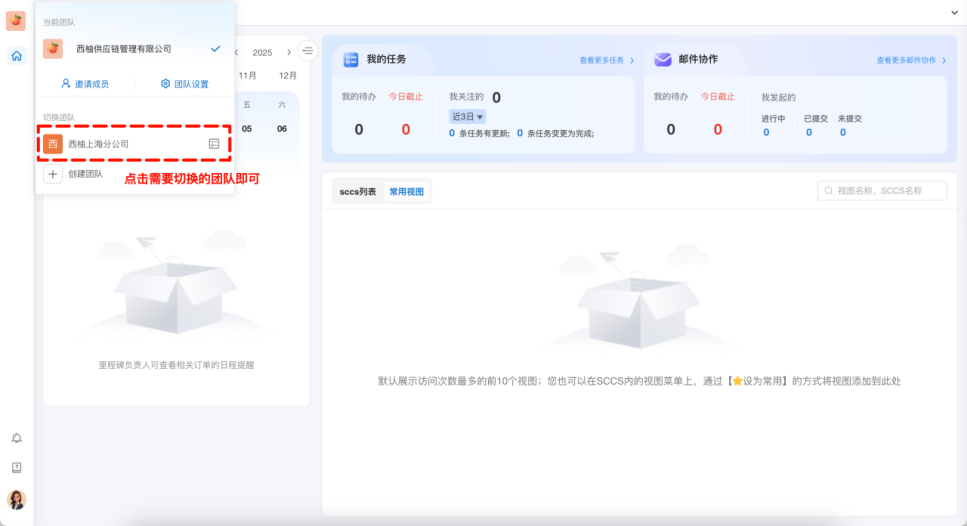Click the team logo at top-left corner
The height and width of the screenshot is (526, 967).
pyautogui.click(x=16, y=20)
